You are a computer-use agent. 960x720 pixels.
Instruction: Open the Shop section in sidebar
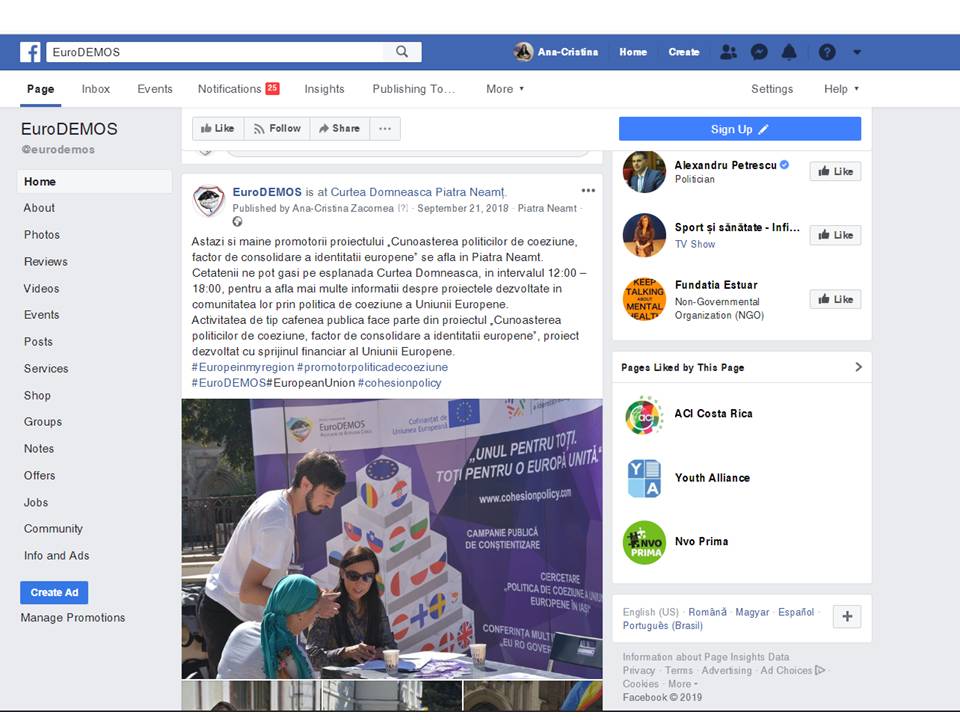tap(37, 396)
